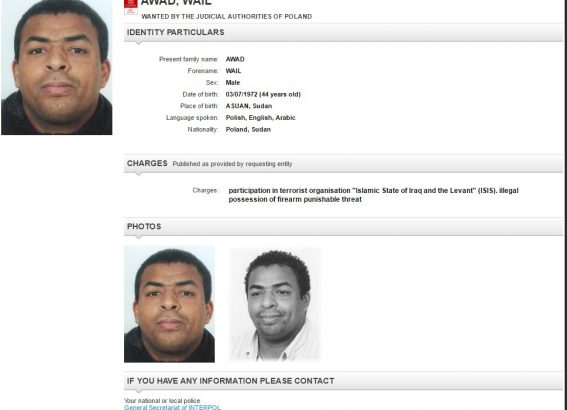
Task: Click the language spoken value Polish, English, Arabic
Action: pos(260,118)
